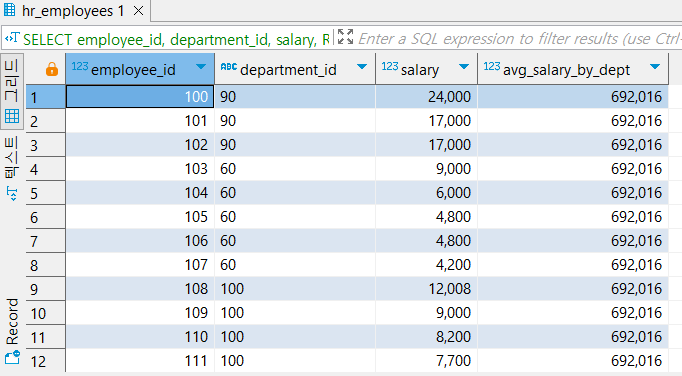Close the hr_employees 1 tab
The width and height of the screenshot is (682, 376).
[138, 10]
